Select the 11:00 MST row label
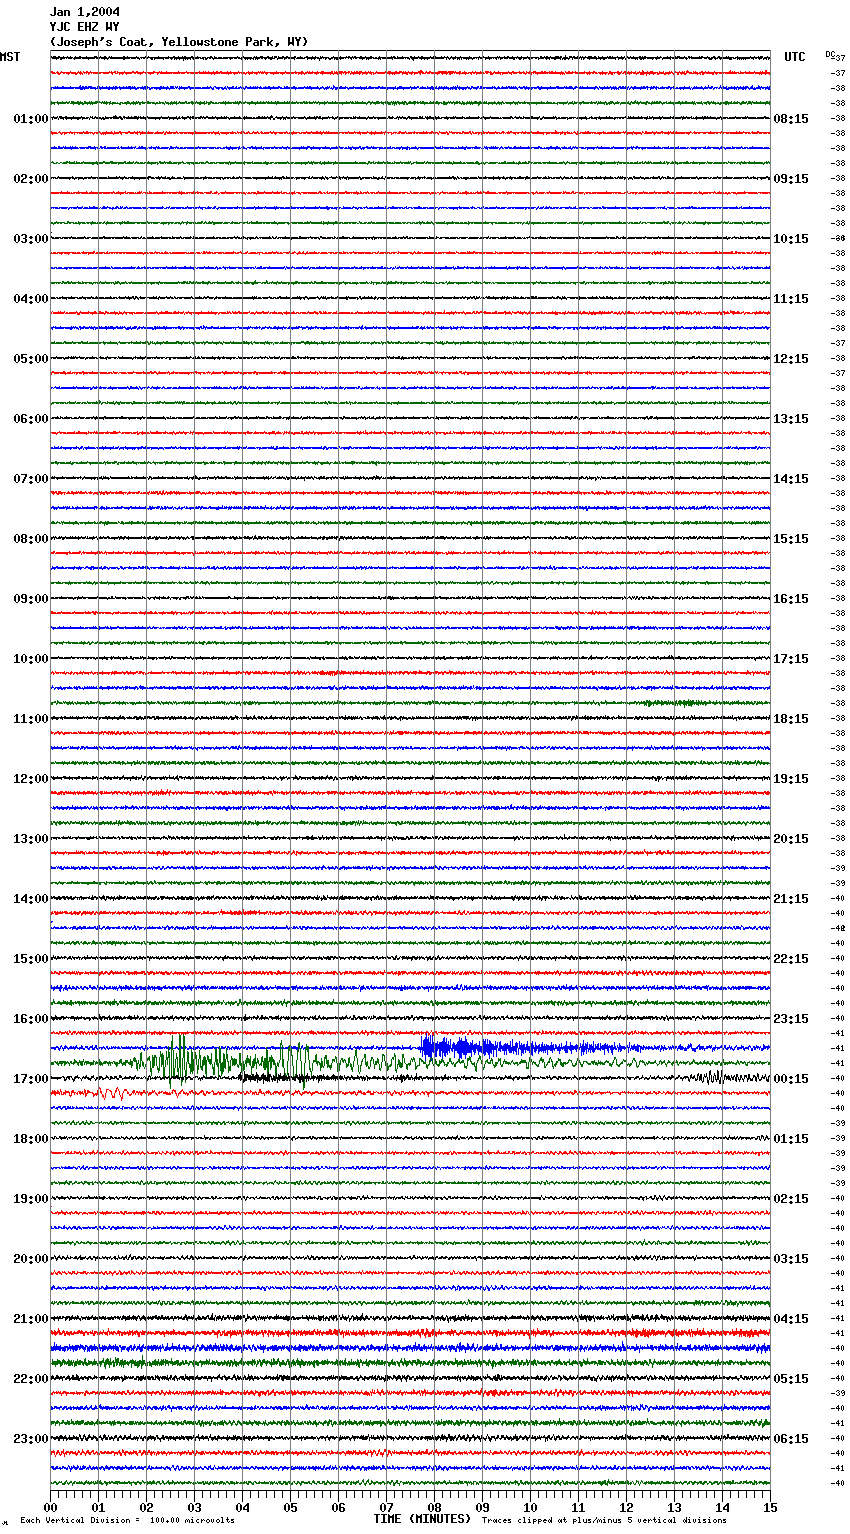Image resolution: width=850 pixels, height=1534 pixels. [x=31, y=719]
